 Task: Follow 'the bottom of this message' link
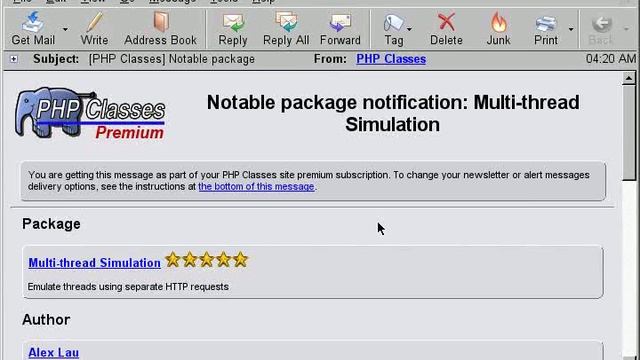[256, 187]
